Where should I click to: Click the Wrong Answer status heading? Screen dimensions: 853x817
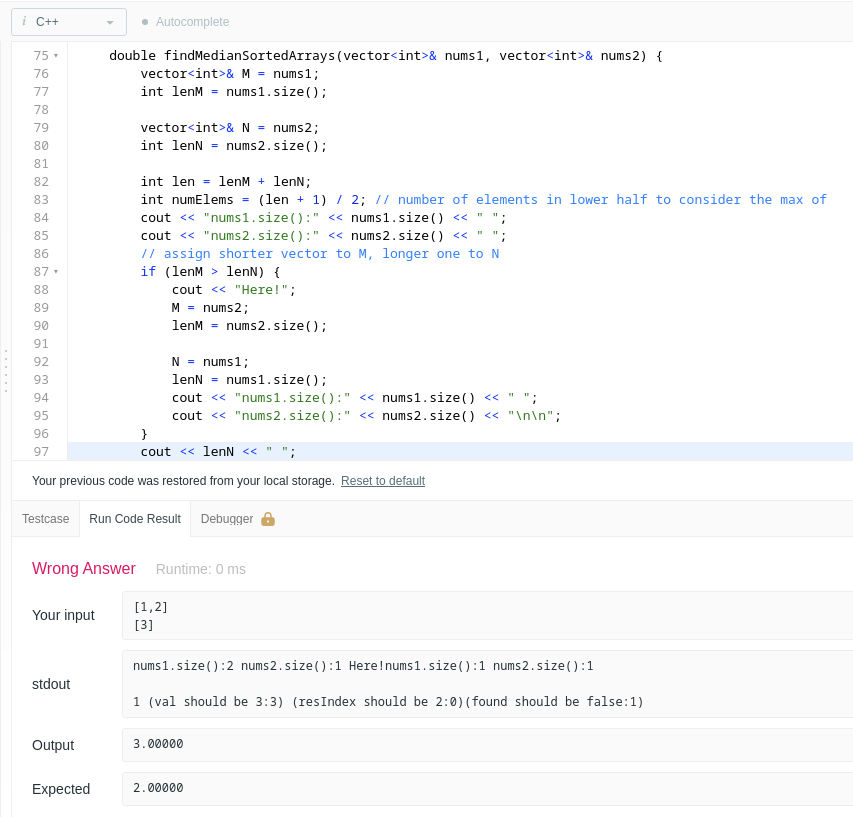pyautogui.click(x=84, y=569)
